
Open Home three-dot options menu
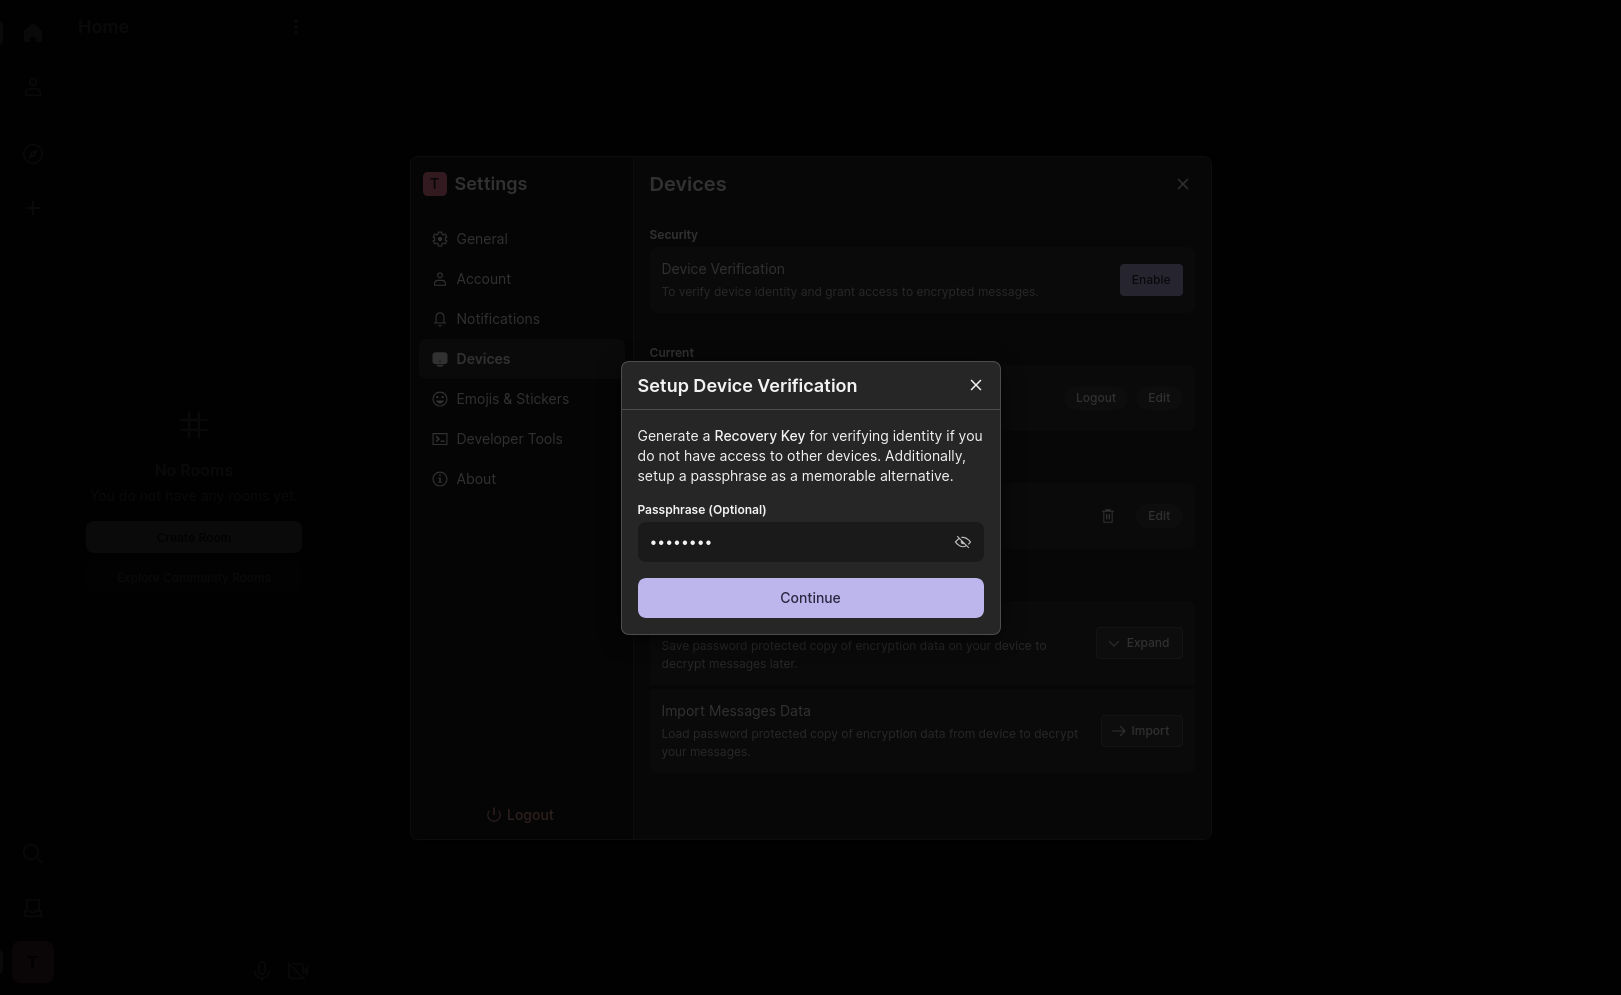click(x=295, y=27)
